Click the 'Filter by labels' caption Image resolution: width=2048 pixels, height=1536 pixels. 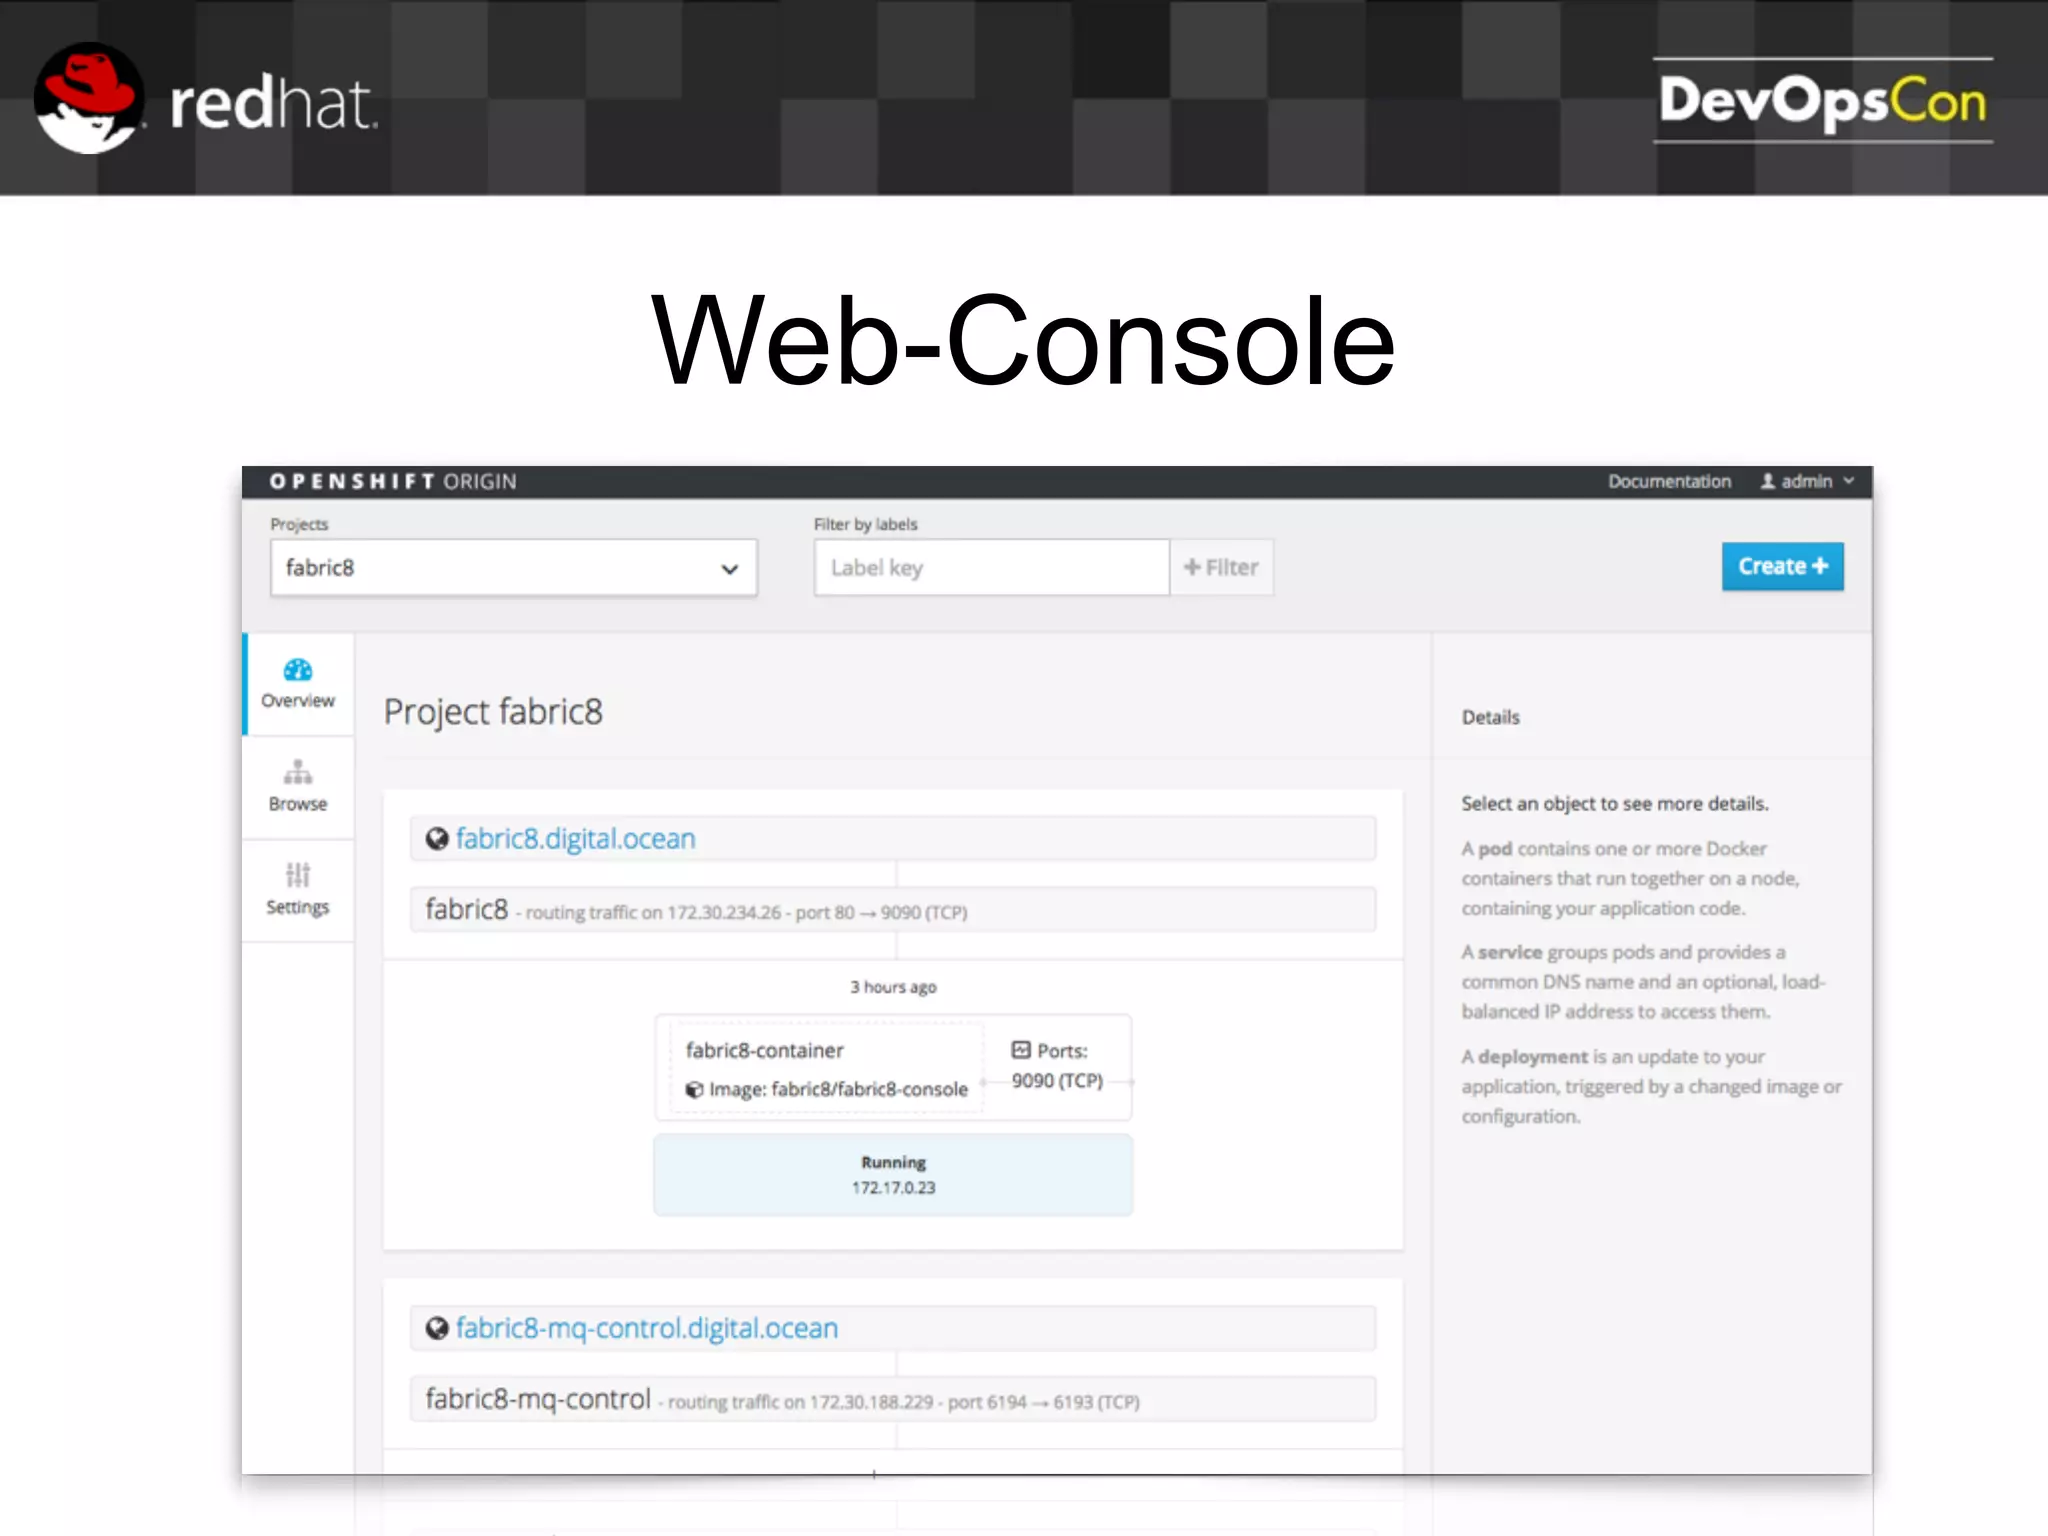tap(865, 524)
